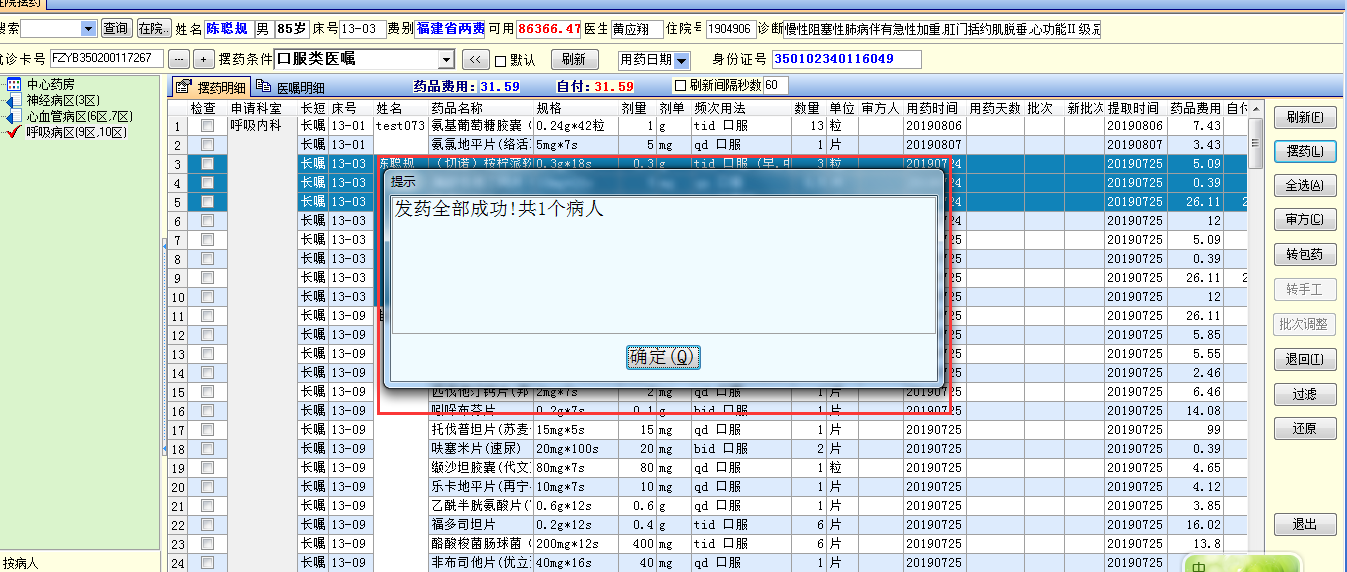1347x572 pixels.
Task: Click 福多司坦片 drug name cell
Action: click(x=481, y=525)
